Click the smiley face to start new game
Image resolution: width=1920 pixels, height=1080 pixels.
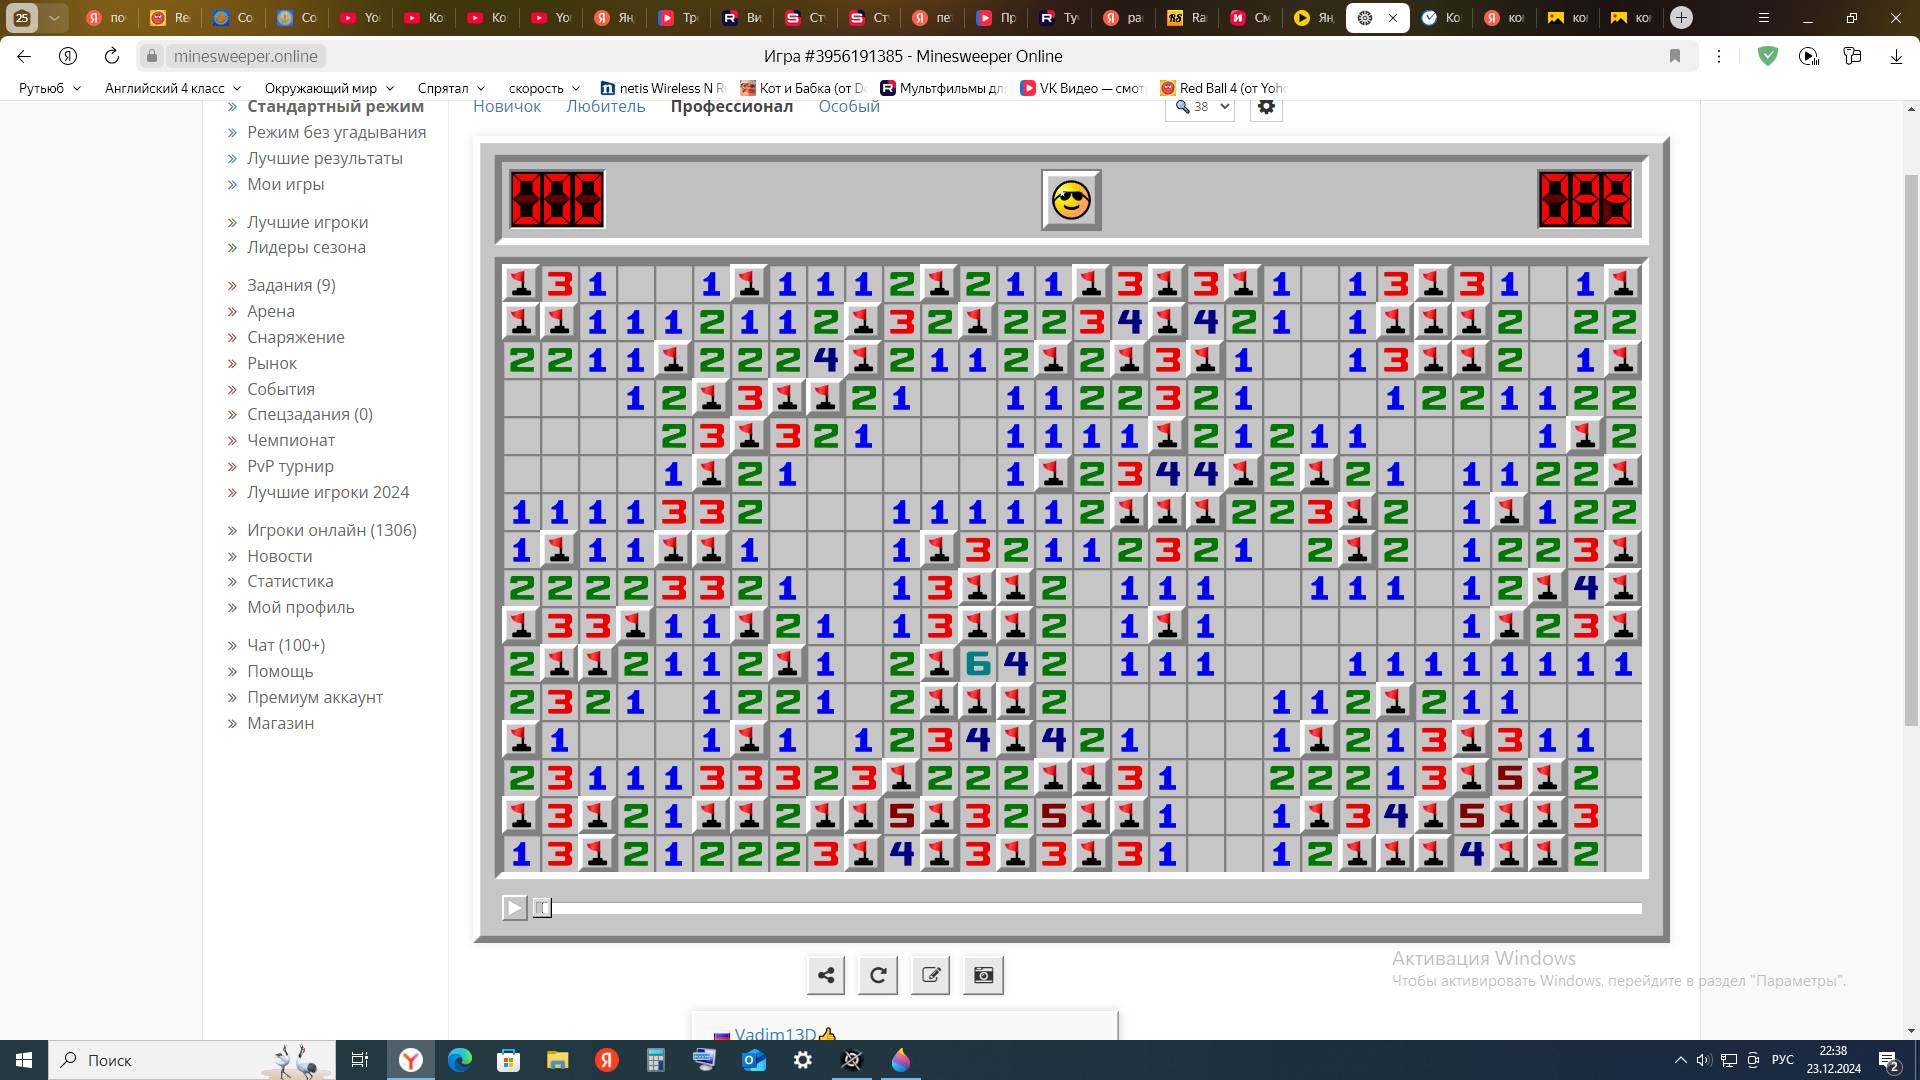[1070, 199]
